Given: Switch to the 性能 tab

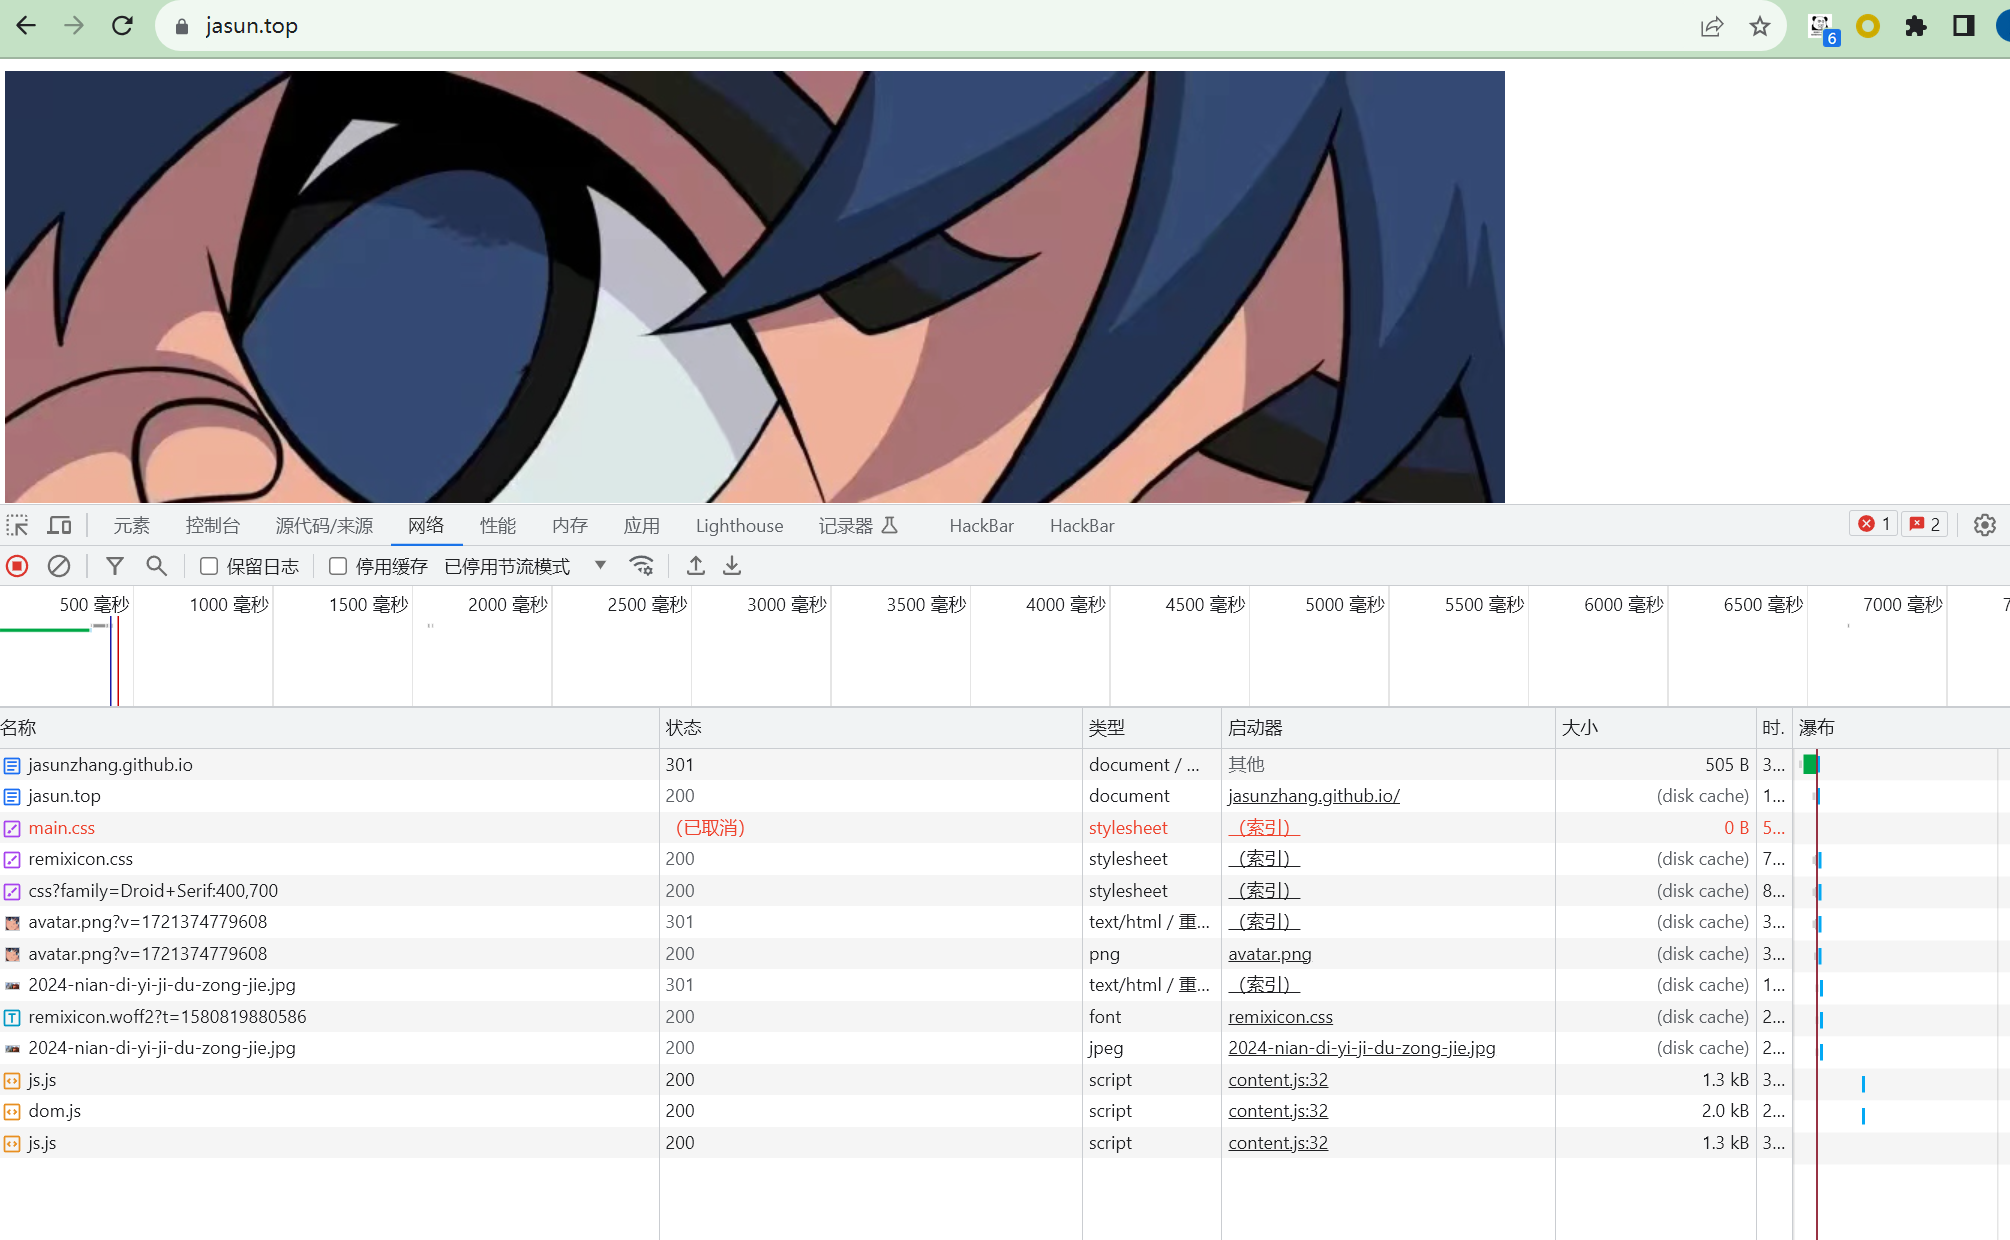Looking at the screenshot, I should (x=498, y=526).
